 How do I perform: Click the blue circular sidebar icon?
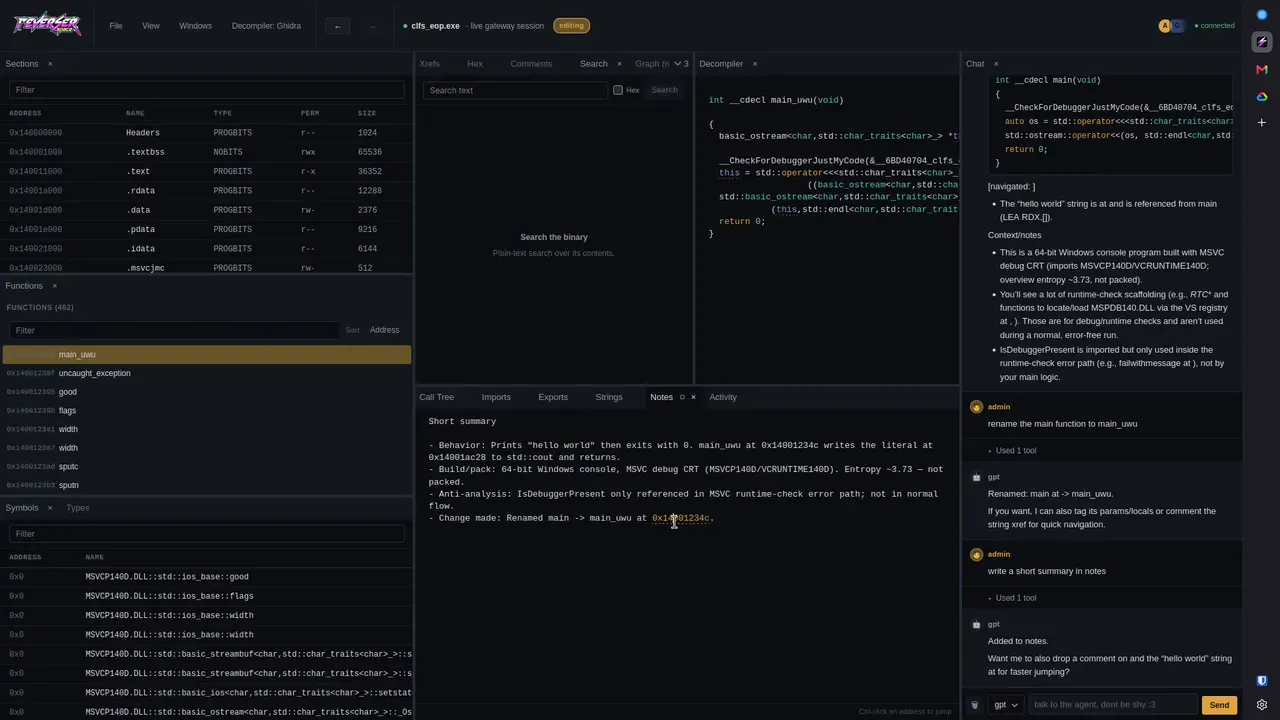coord(1262,15)
